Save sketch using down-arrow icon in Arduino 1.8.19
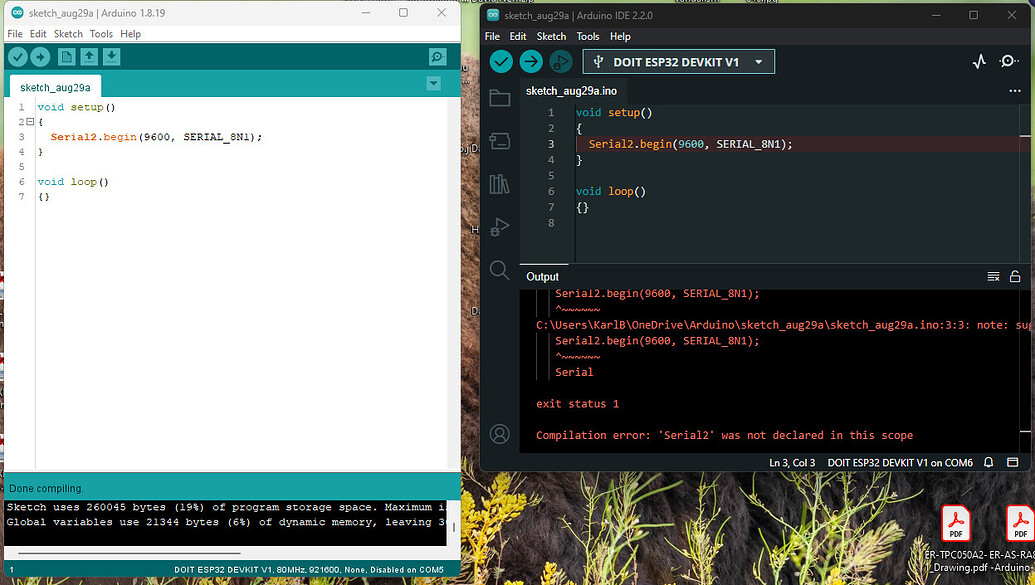 click(112, 57)
